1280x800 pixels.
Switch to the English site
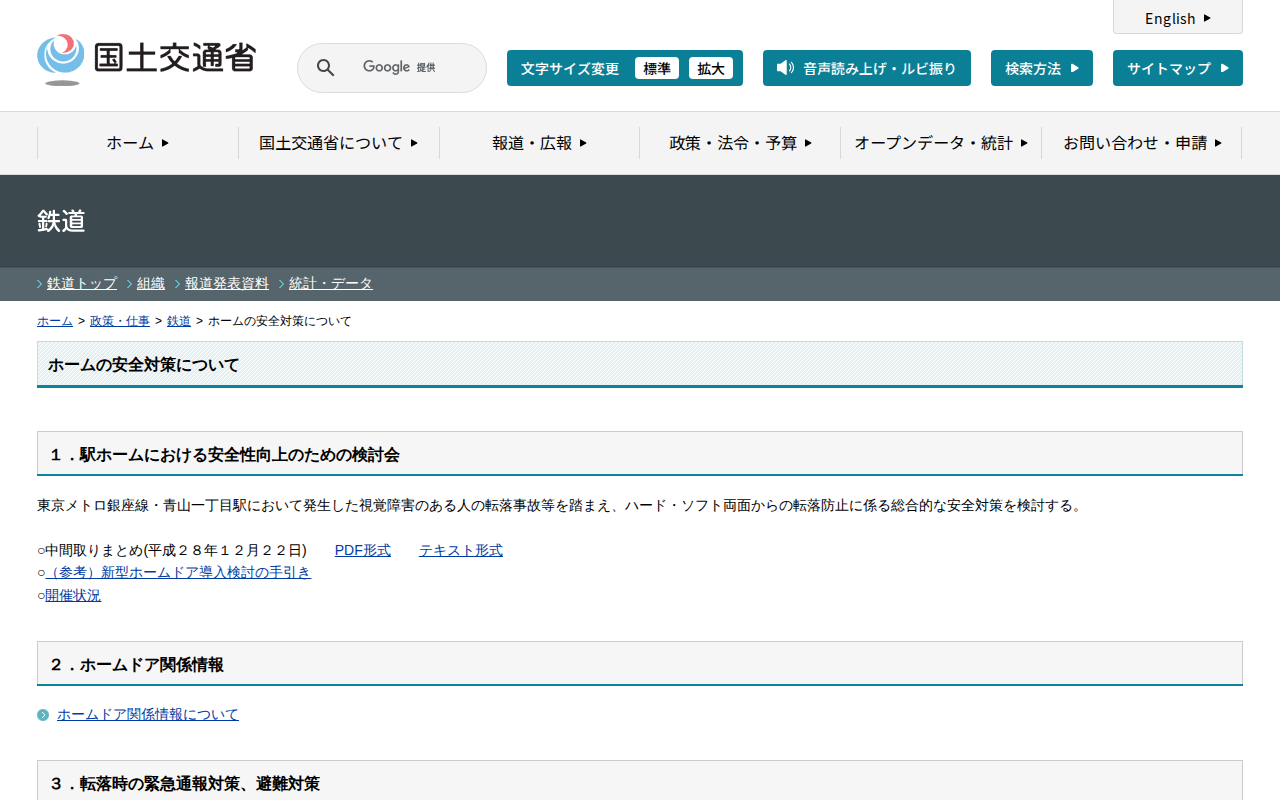(x=1177, y=18)
